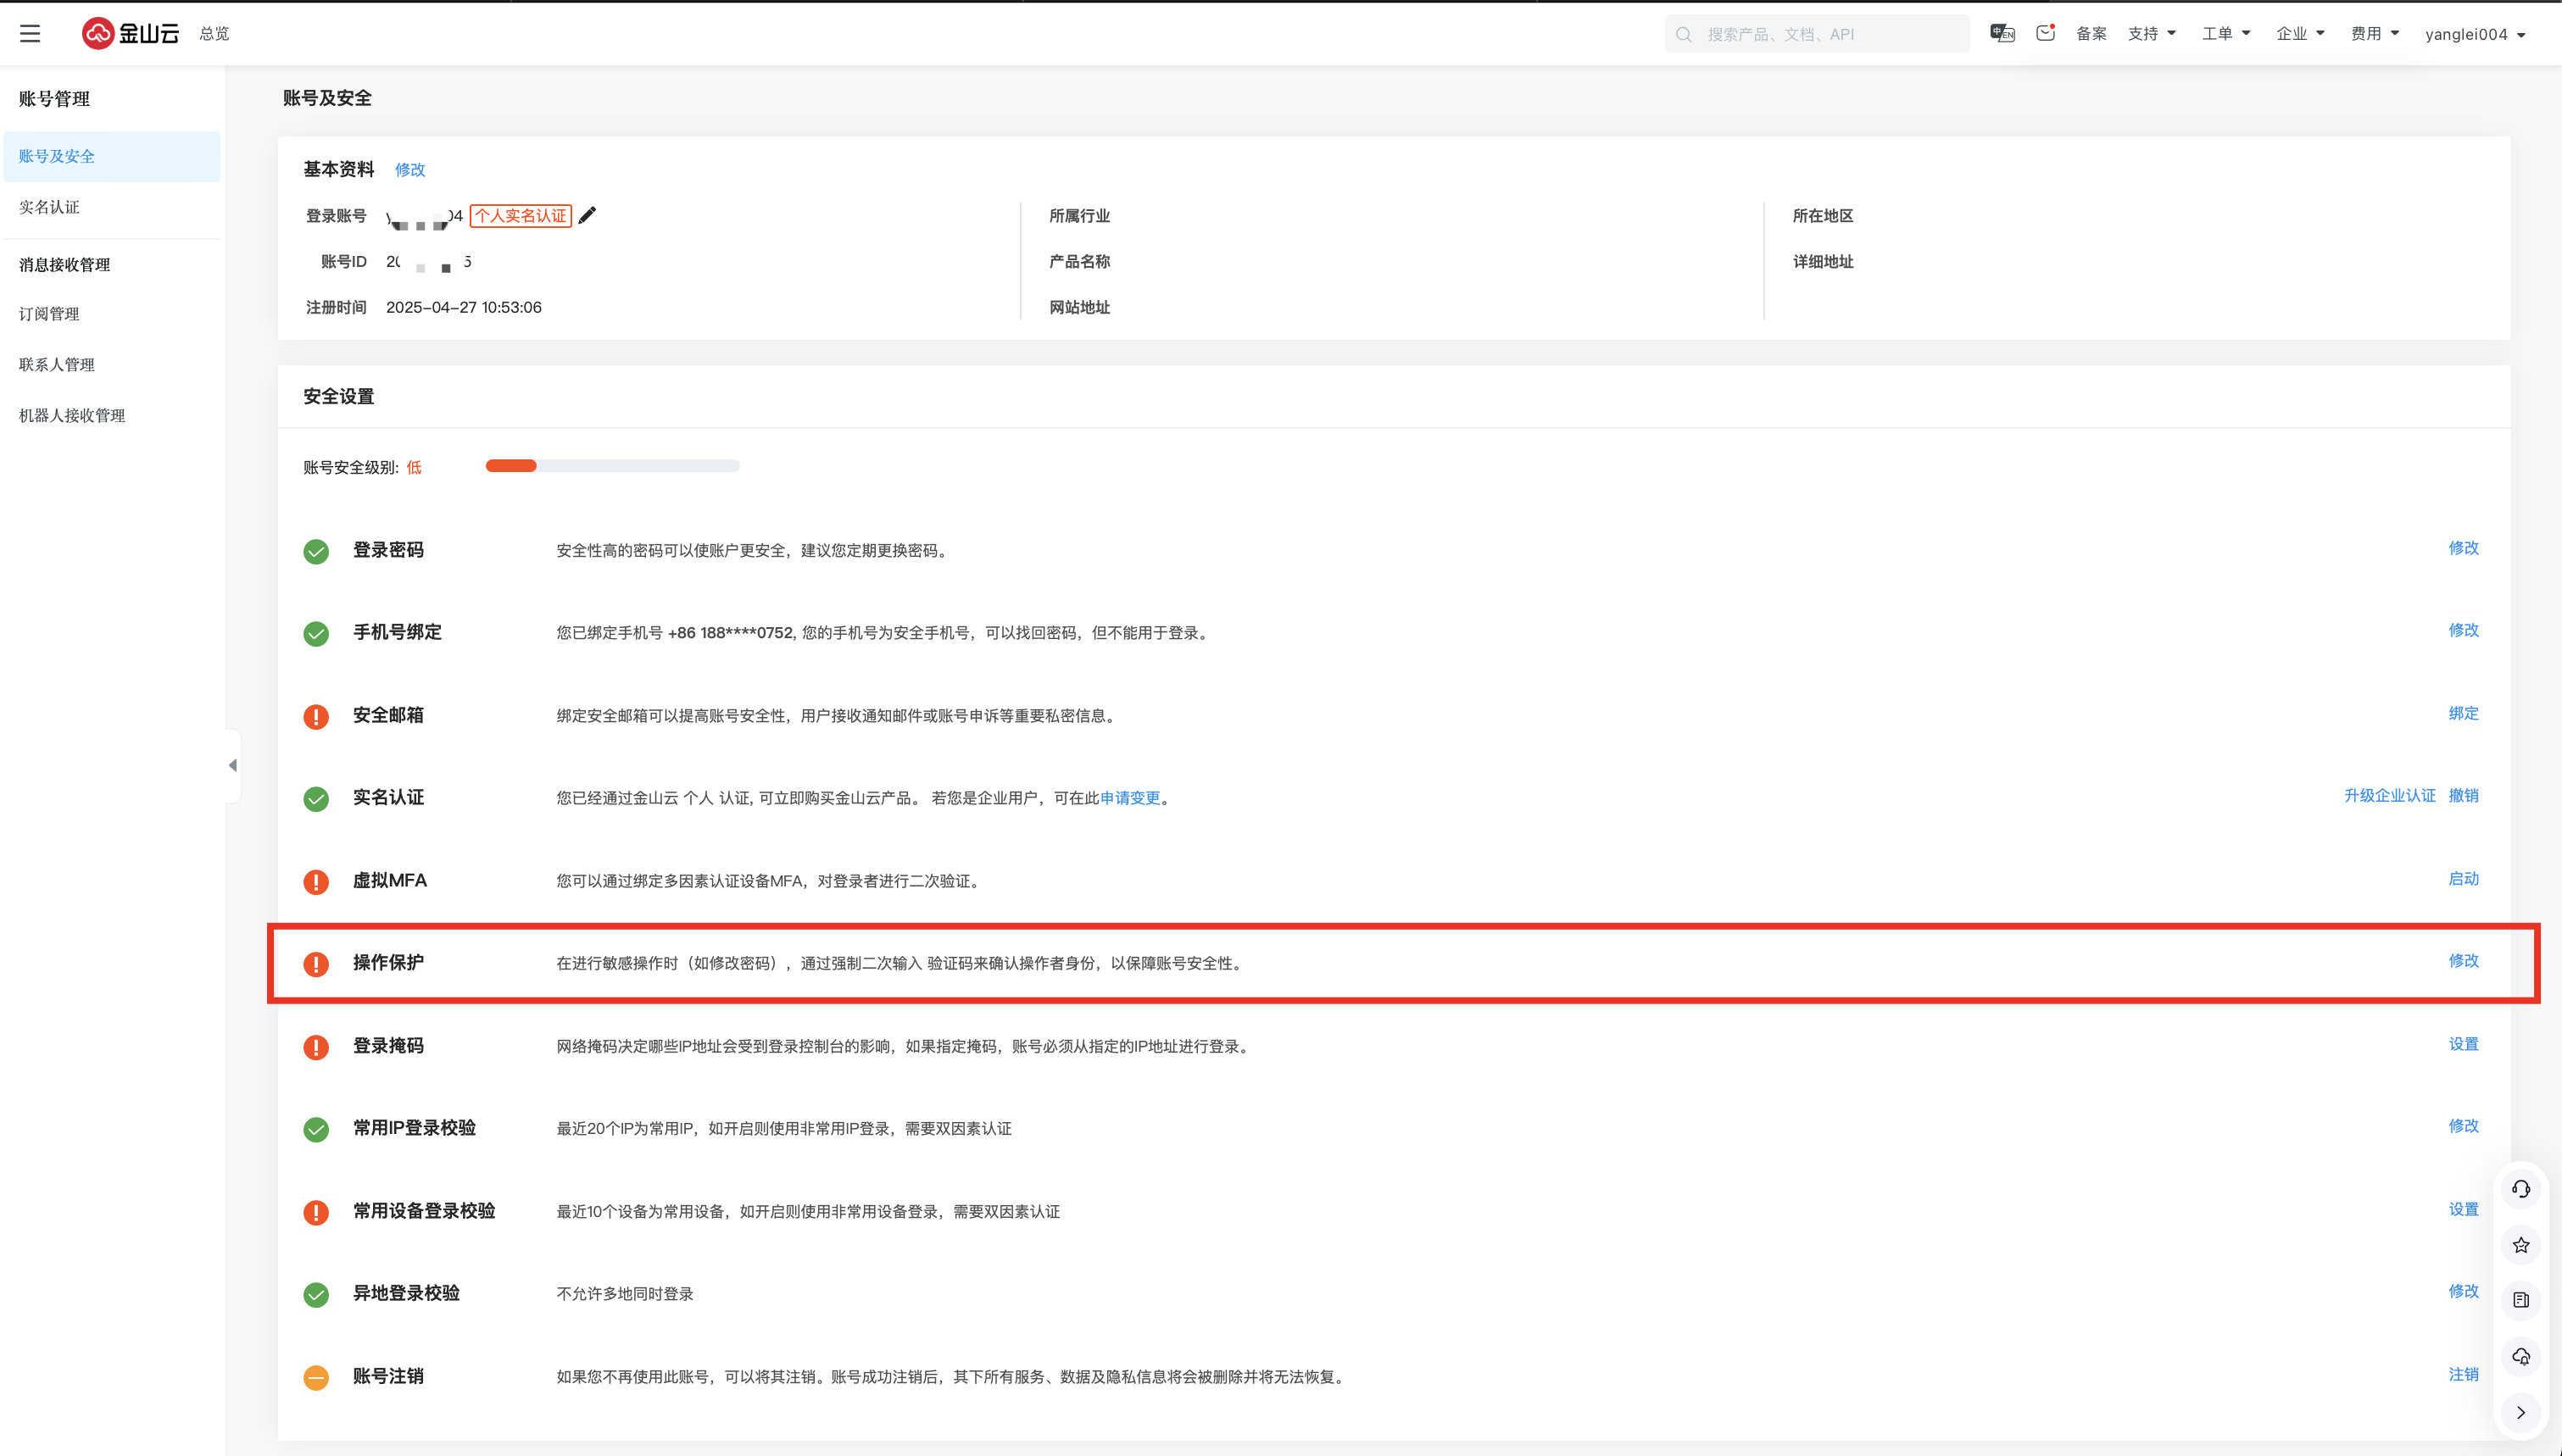The width and height of the screenshot is (2562, 1456).
Task: Open the cloud bell notification icon
Action: [2521, 1356]
